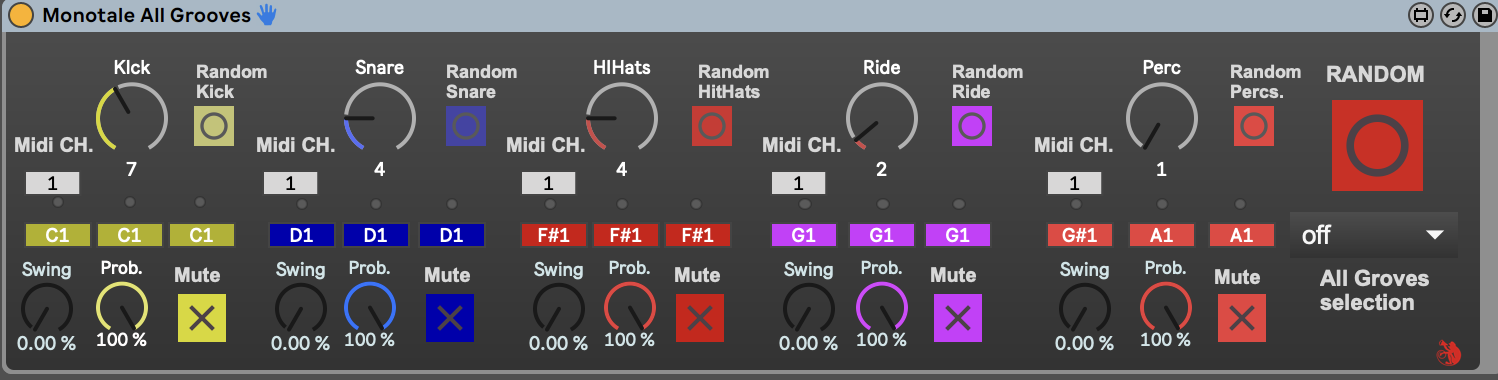The height and width of the screenshot is (380, 1498).
Task: Click the Kick Swing knob
Action: (47, 308)
